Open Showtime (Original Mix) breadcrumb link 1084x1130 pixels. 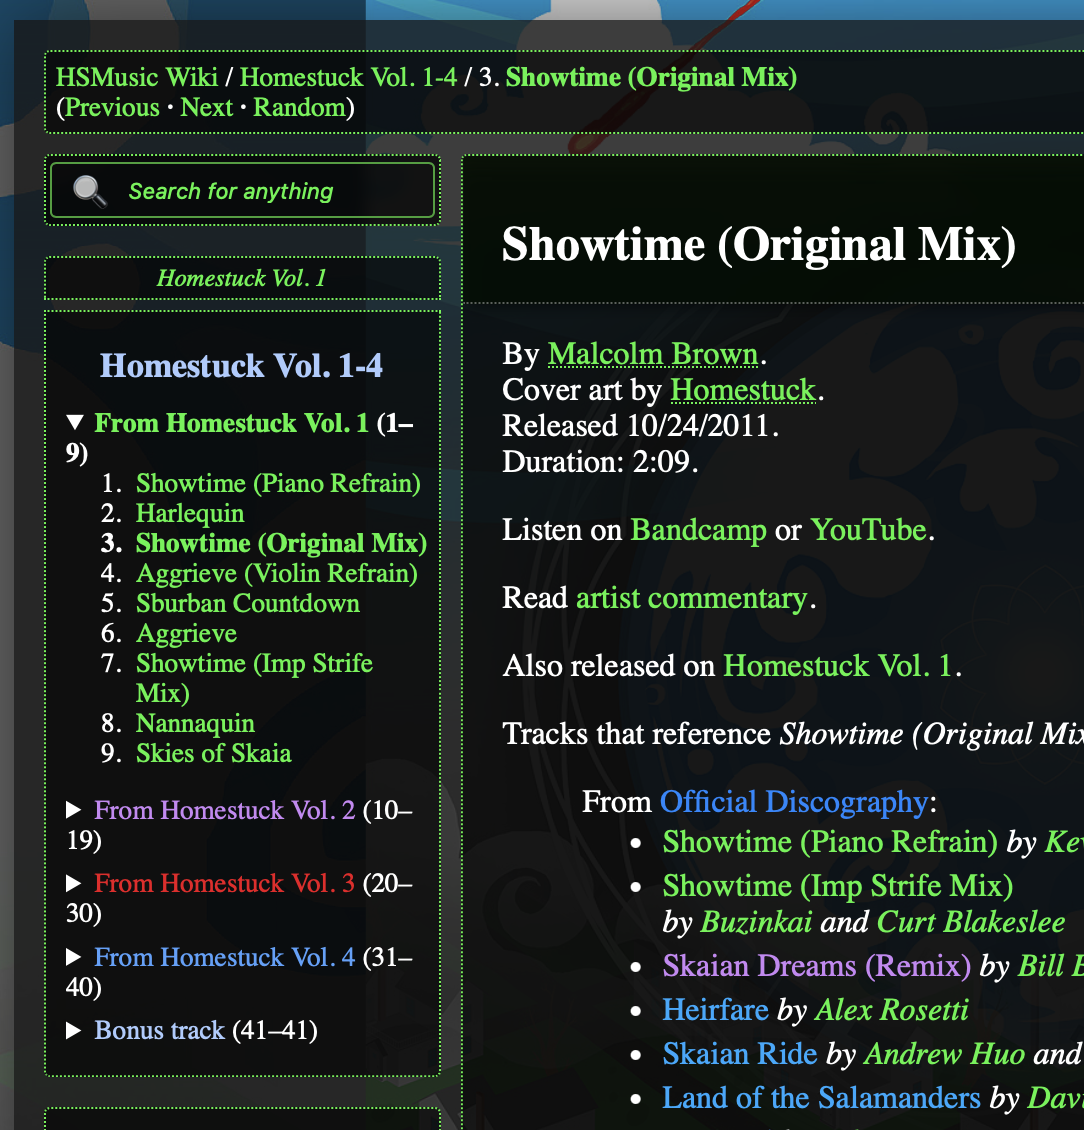tap(652, 77)
